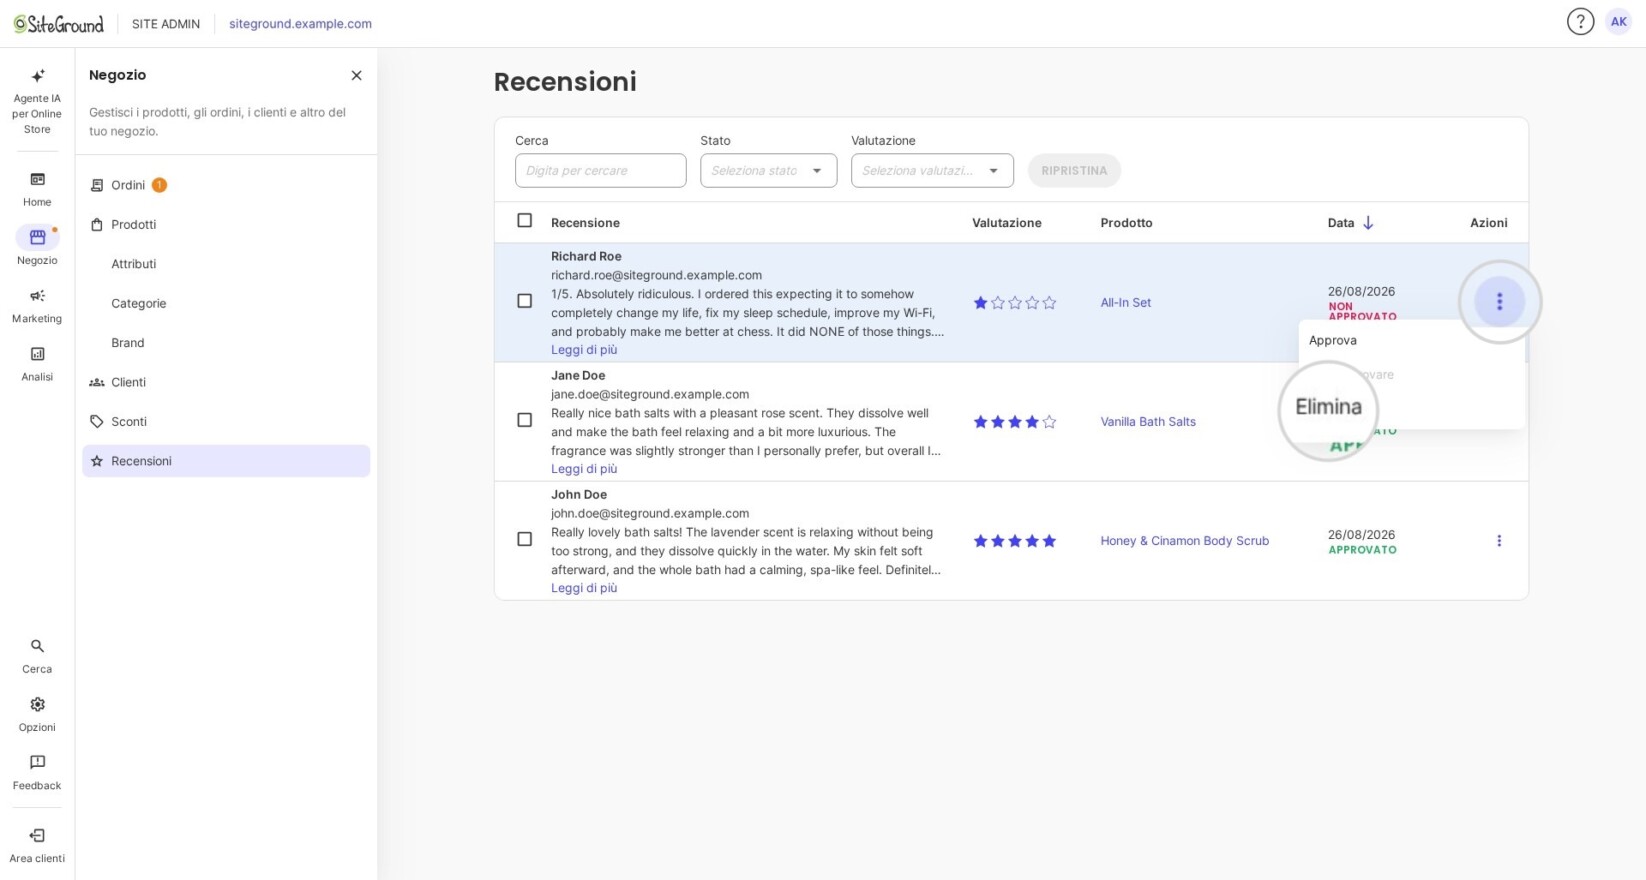Screen dimensions: 1646x880
Task: Open the All-In Set product link
Action: [x=1125, y=302]
